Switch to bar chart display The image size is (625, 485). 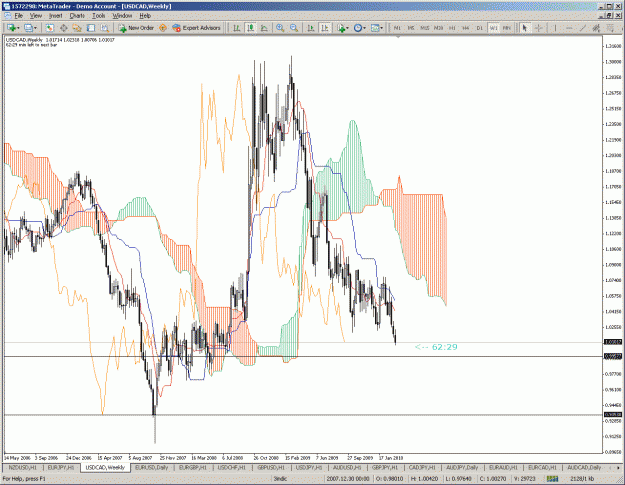pos(237,28)
